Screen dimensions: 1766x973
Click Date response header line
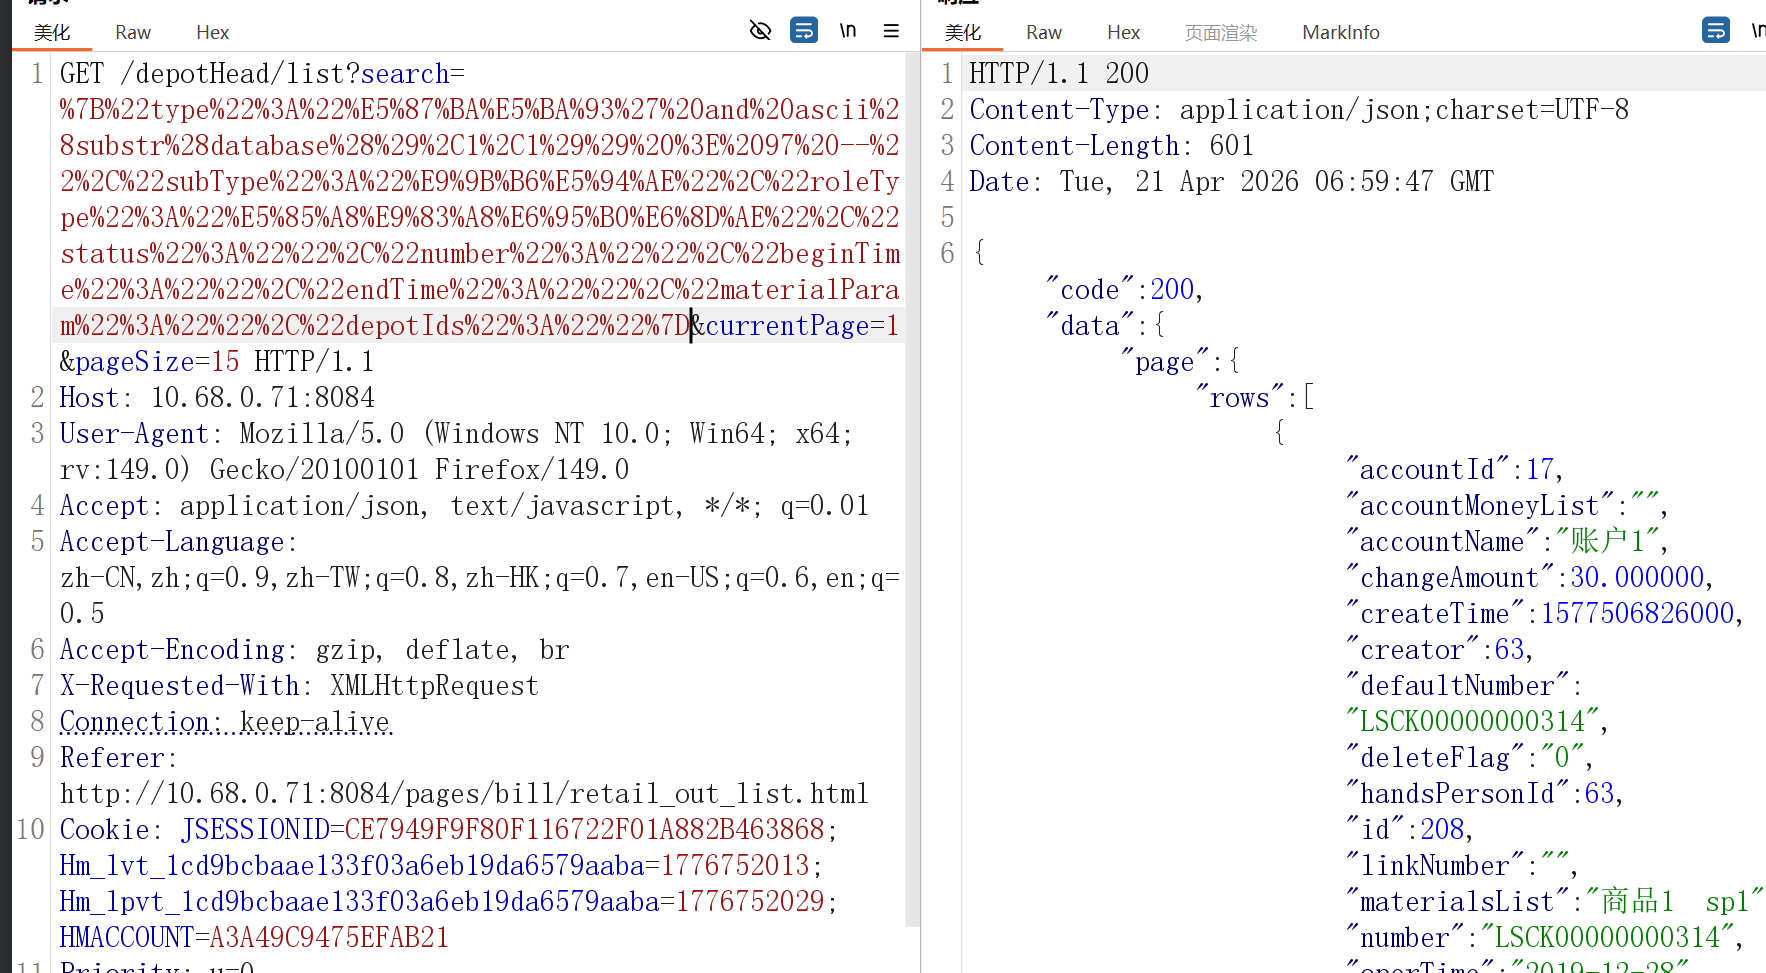click(x=1231, y=182)
